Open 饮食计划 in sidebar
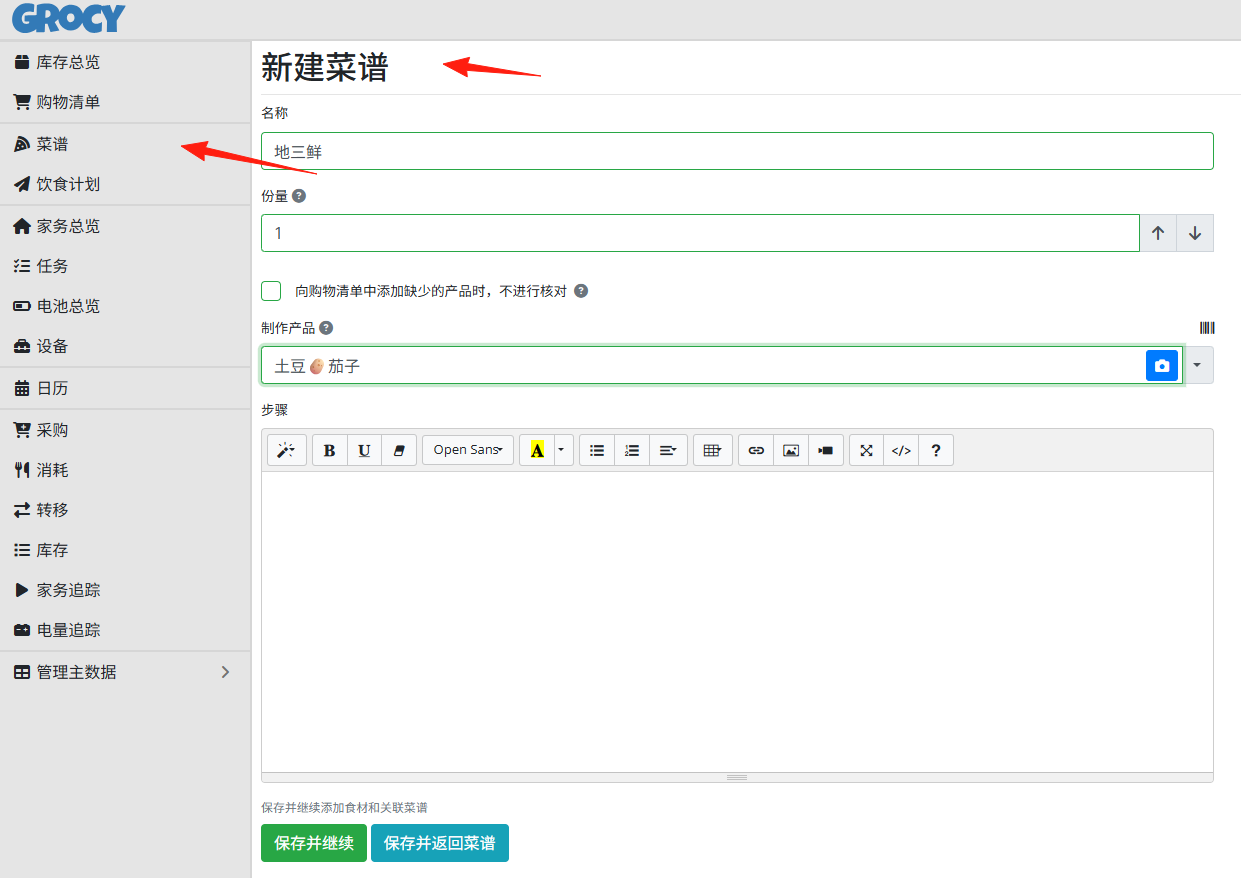 point(125,184)
